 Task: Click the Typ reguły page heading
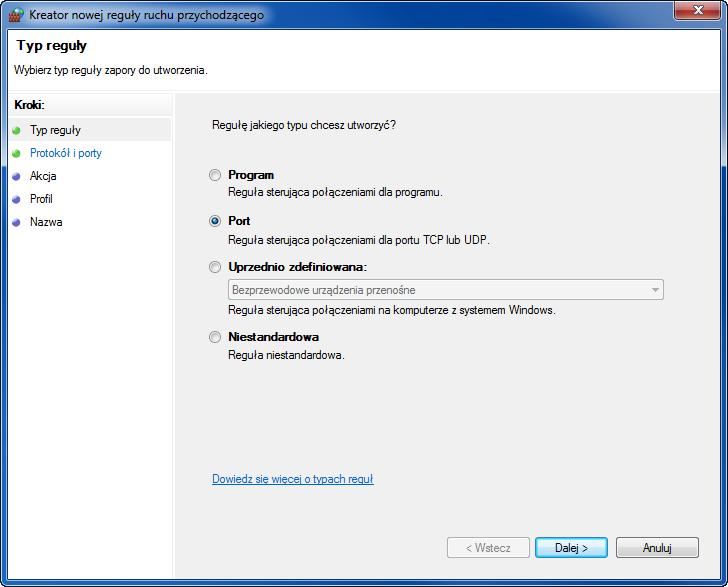click(52, 46)
